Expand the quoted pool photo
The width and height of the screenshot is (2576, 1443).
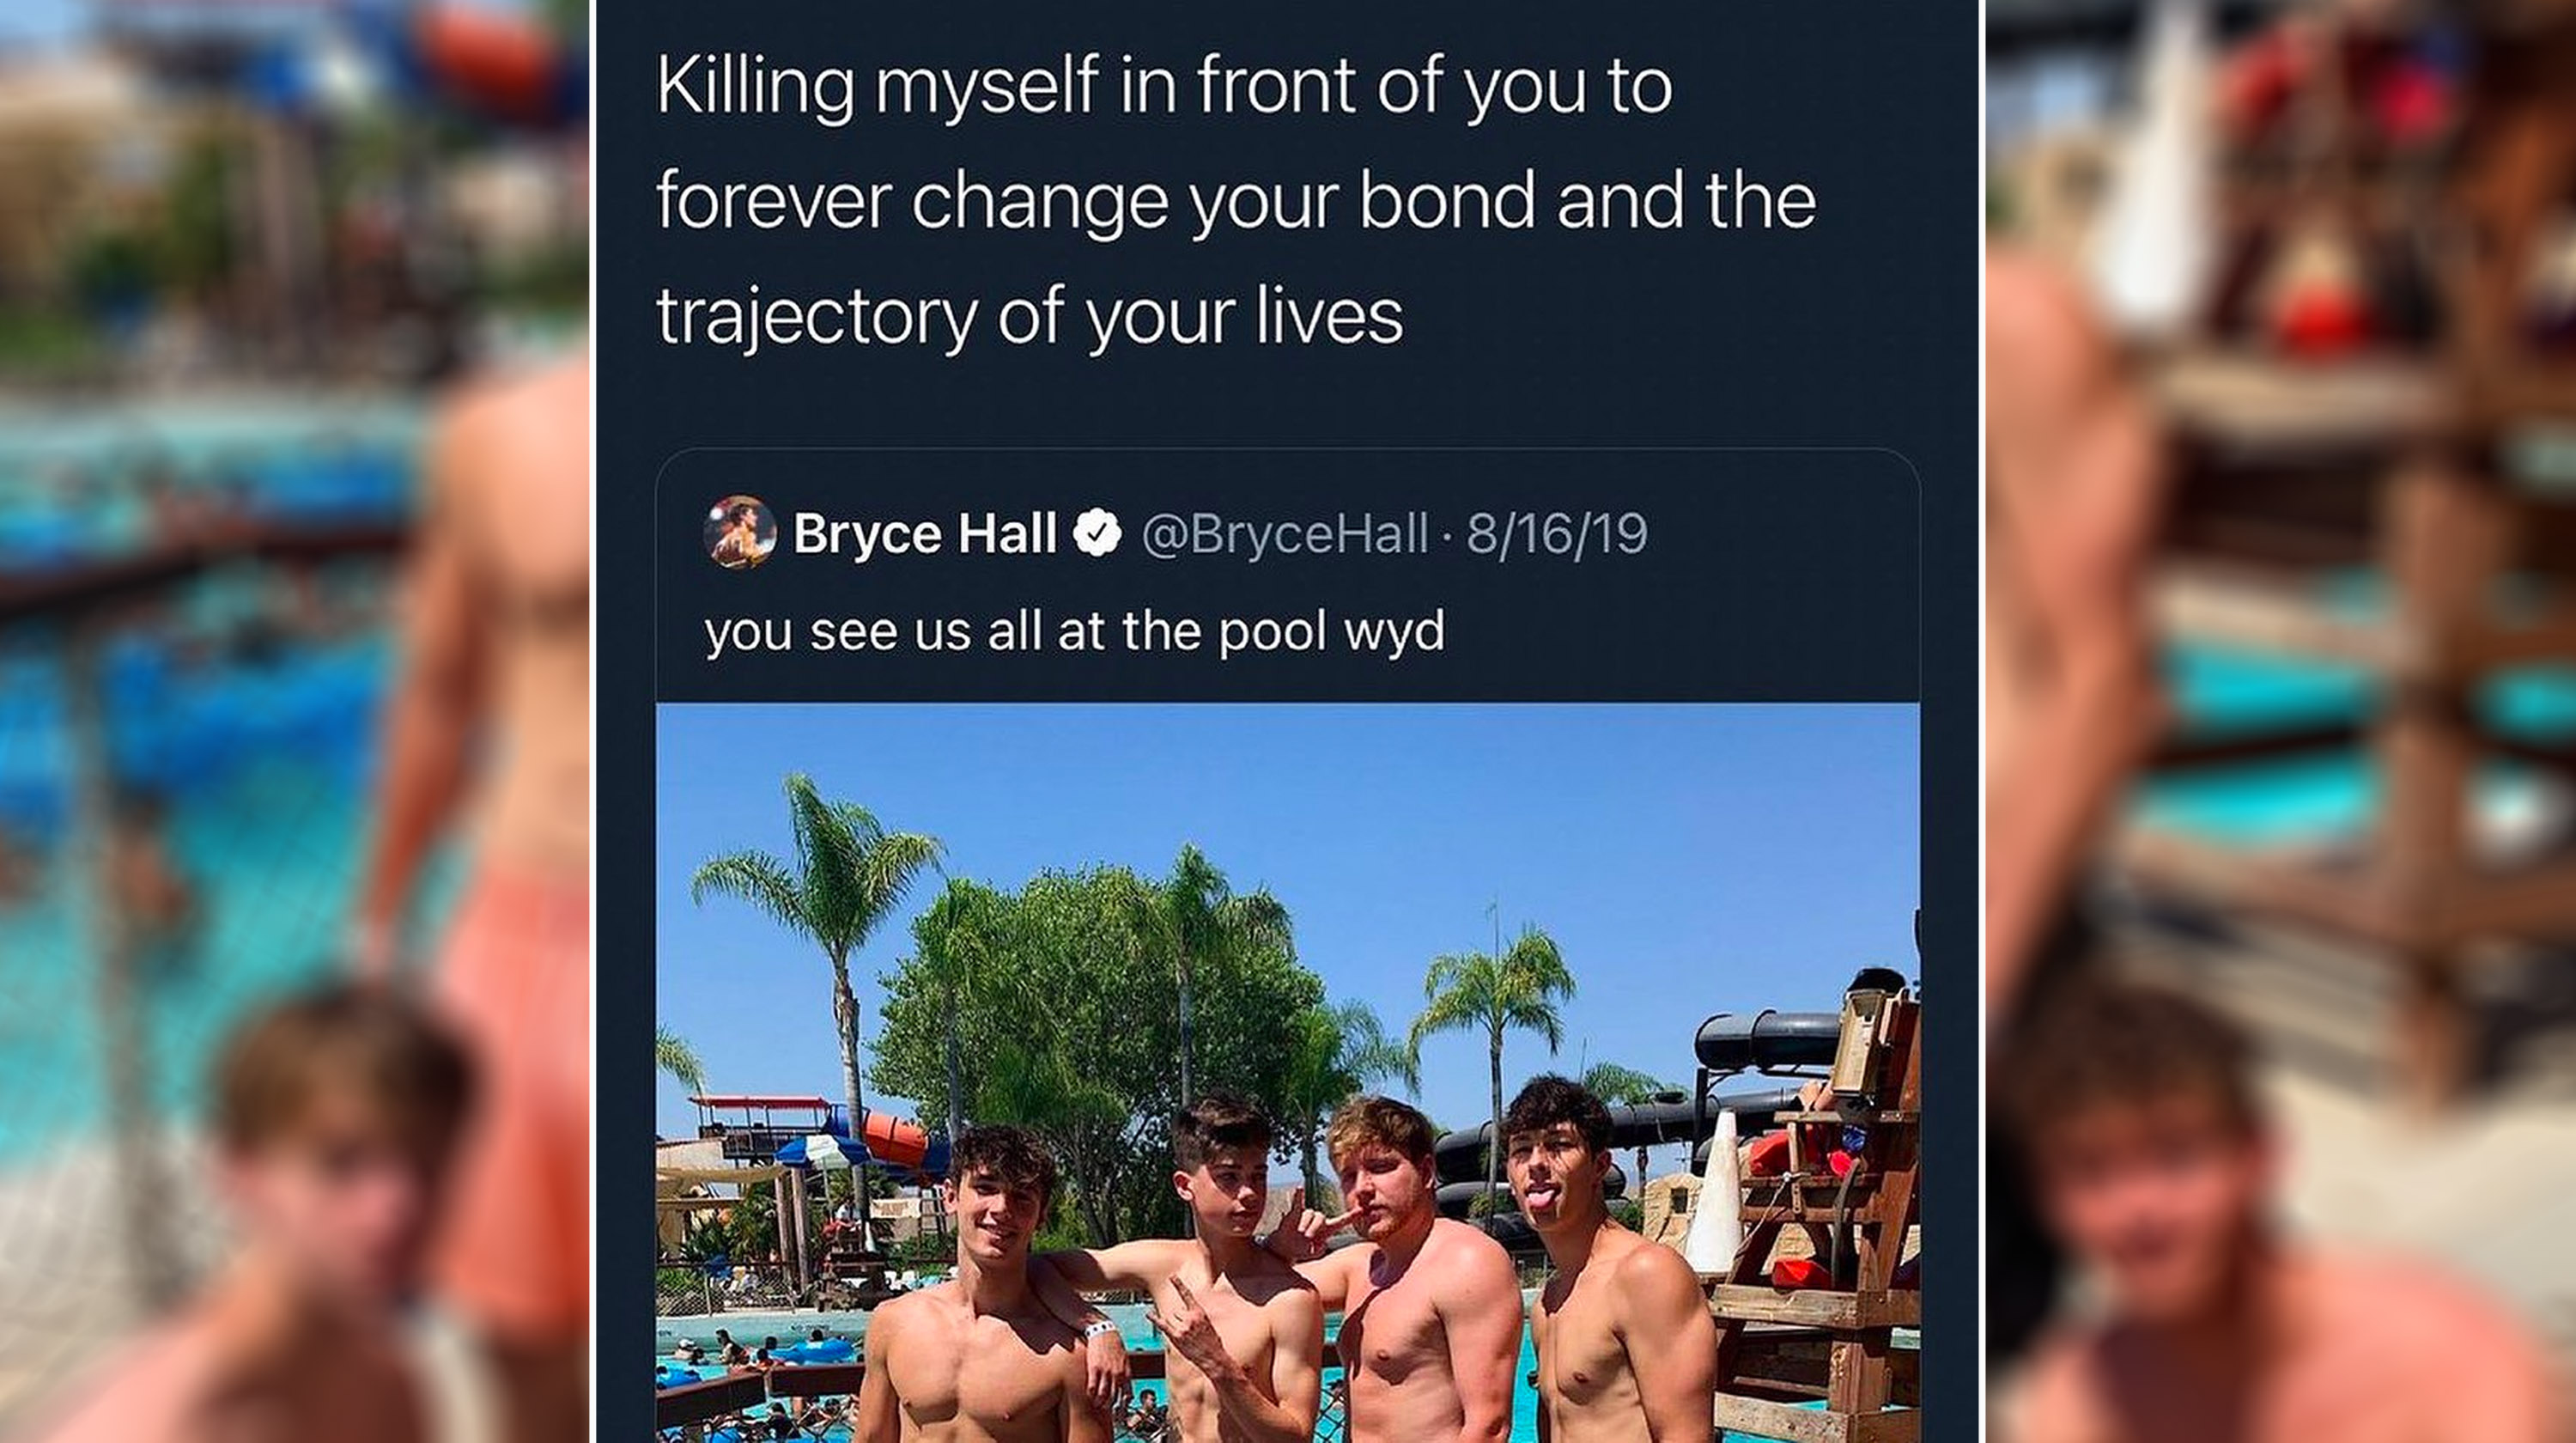1288,1073
